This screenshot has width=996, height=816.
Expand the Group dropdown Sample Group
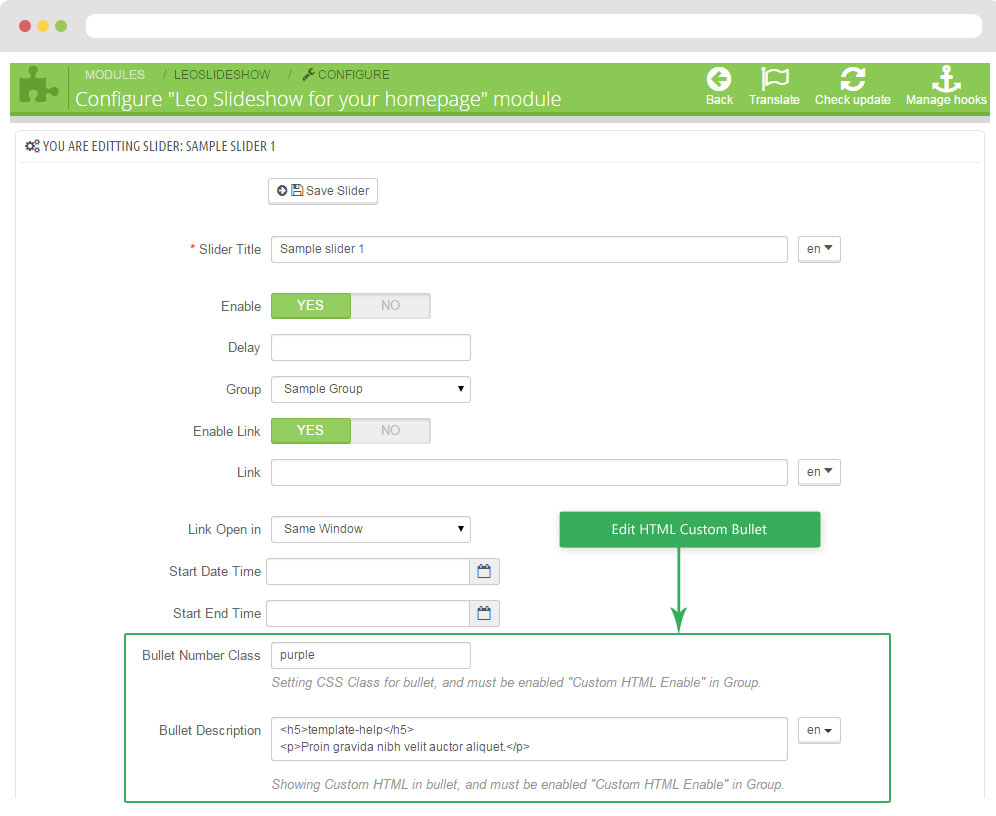coord(370,389)
